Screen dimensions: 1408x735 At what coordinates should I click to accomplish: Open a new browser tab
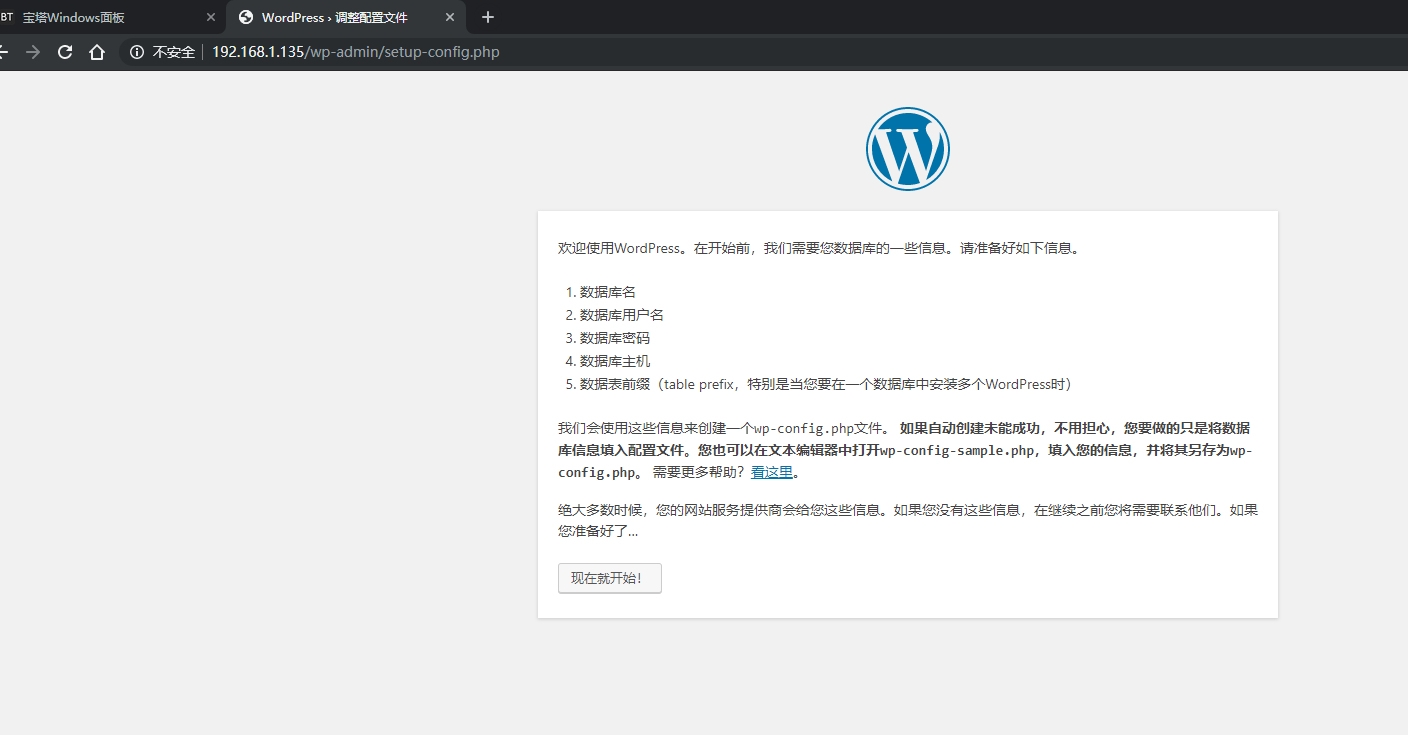488,17
